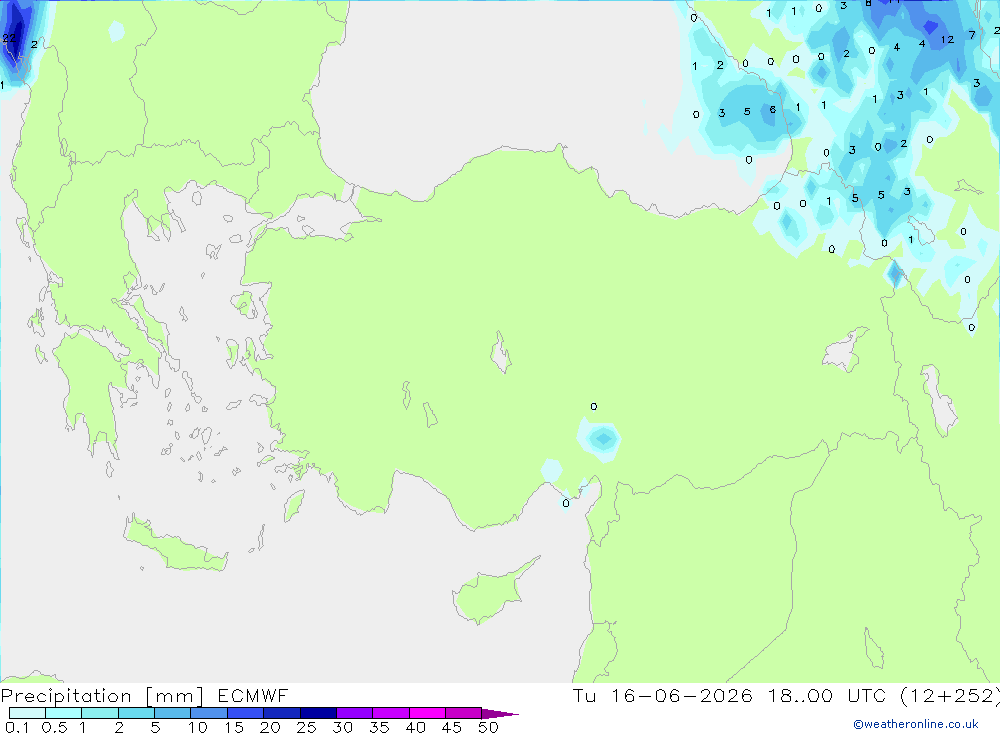Viewport: 1000px width, 733px height.
Task: Click the 45–50 mm legend swatch
Action: (x=463, y=713)
